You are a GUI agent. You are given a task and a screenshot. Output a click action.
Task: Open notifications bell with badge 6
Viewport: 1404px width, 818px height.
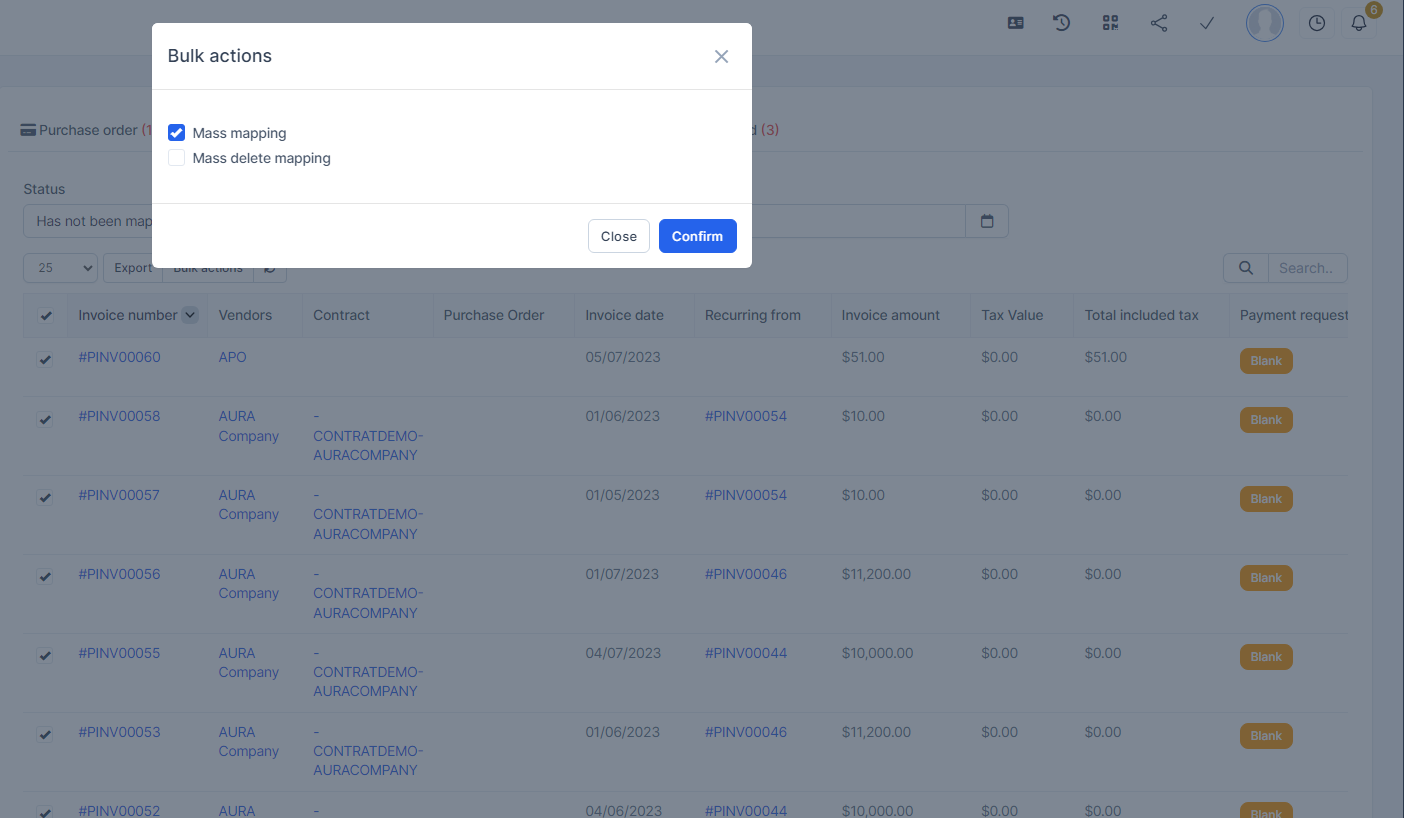(1358, 23)
